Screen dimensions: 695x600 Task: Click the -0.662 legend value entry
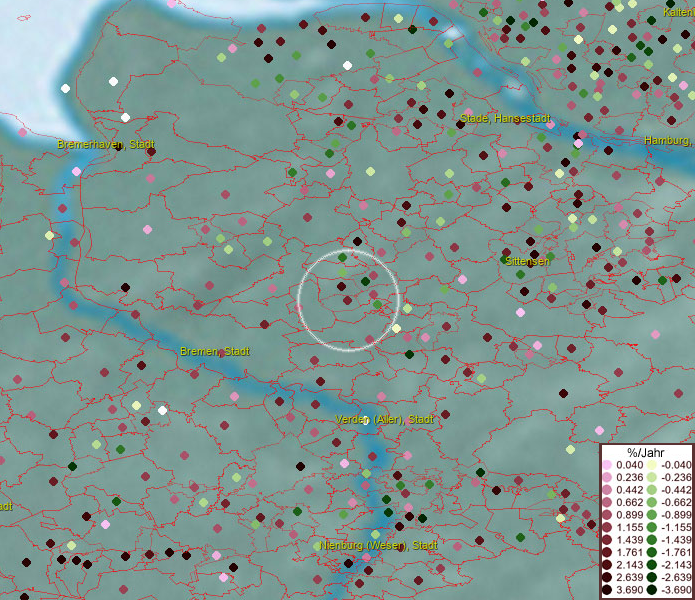(675, 503)
